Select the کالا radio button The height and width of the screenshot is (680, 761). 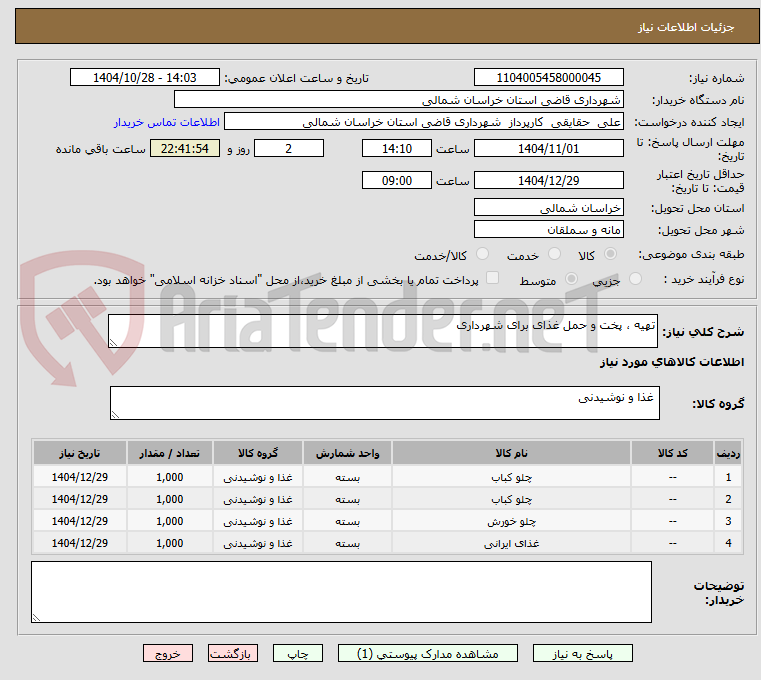point(611,254)
